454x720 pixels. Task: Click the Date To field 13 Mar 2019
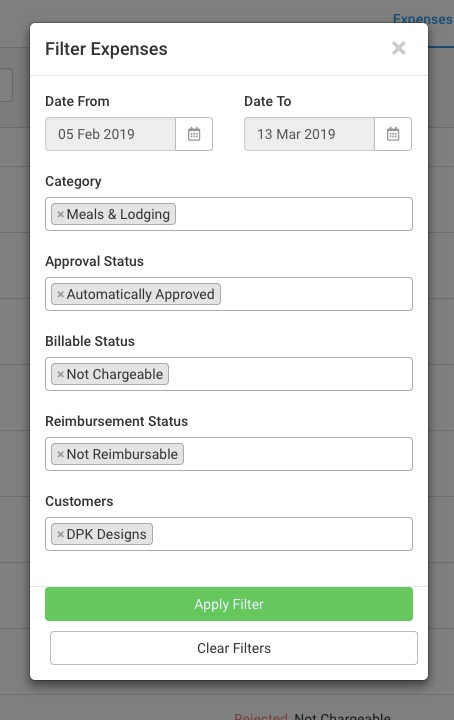[x=309, y=134]
